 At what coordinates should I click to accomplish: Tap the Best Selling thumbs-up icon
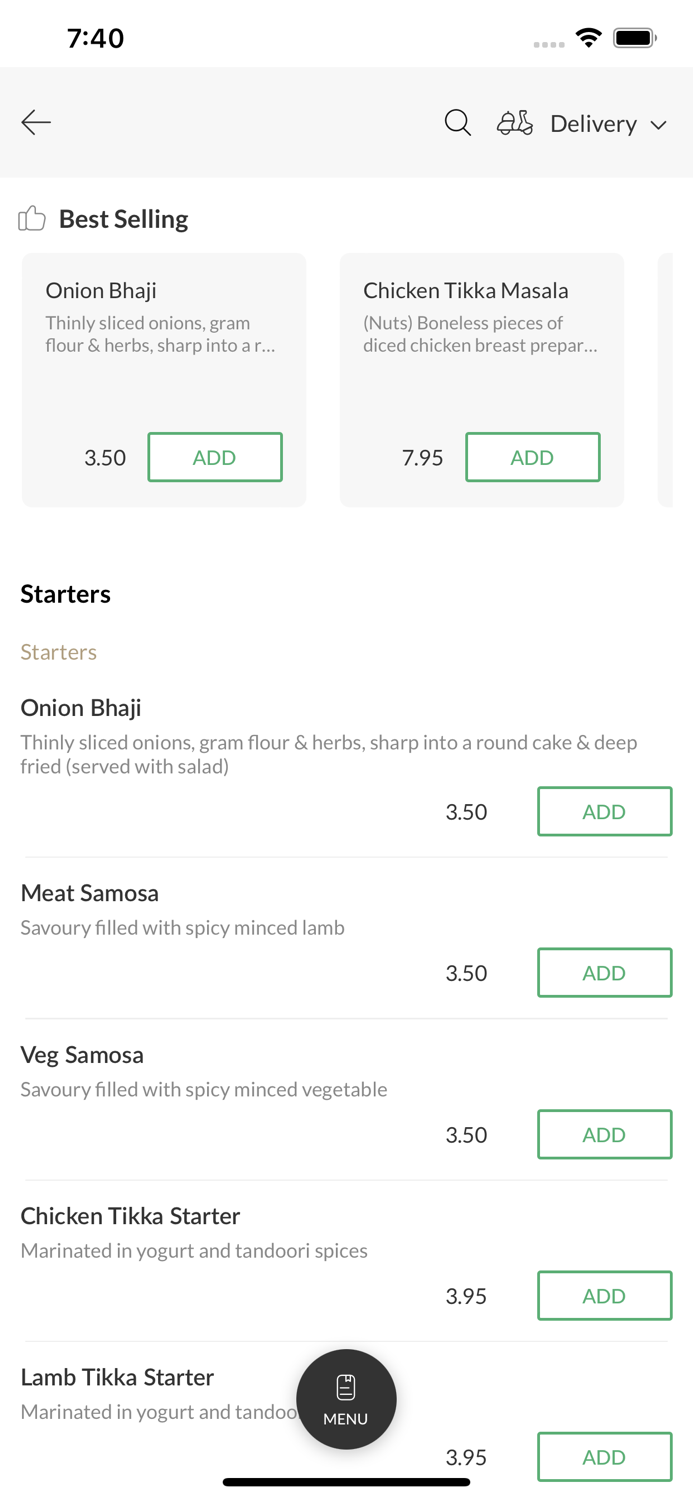tap(32, 219)
